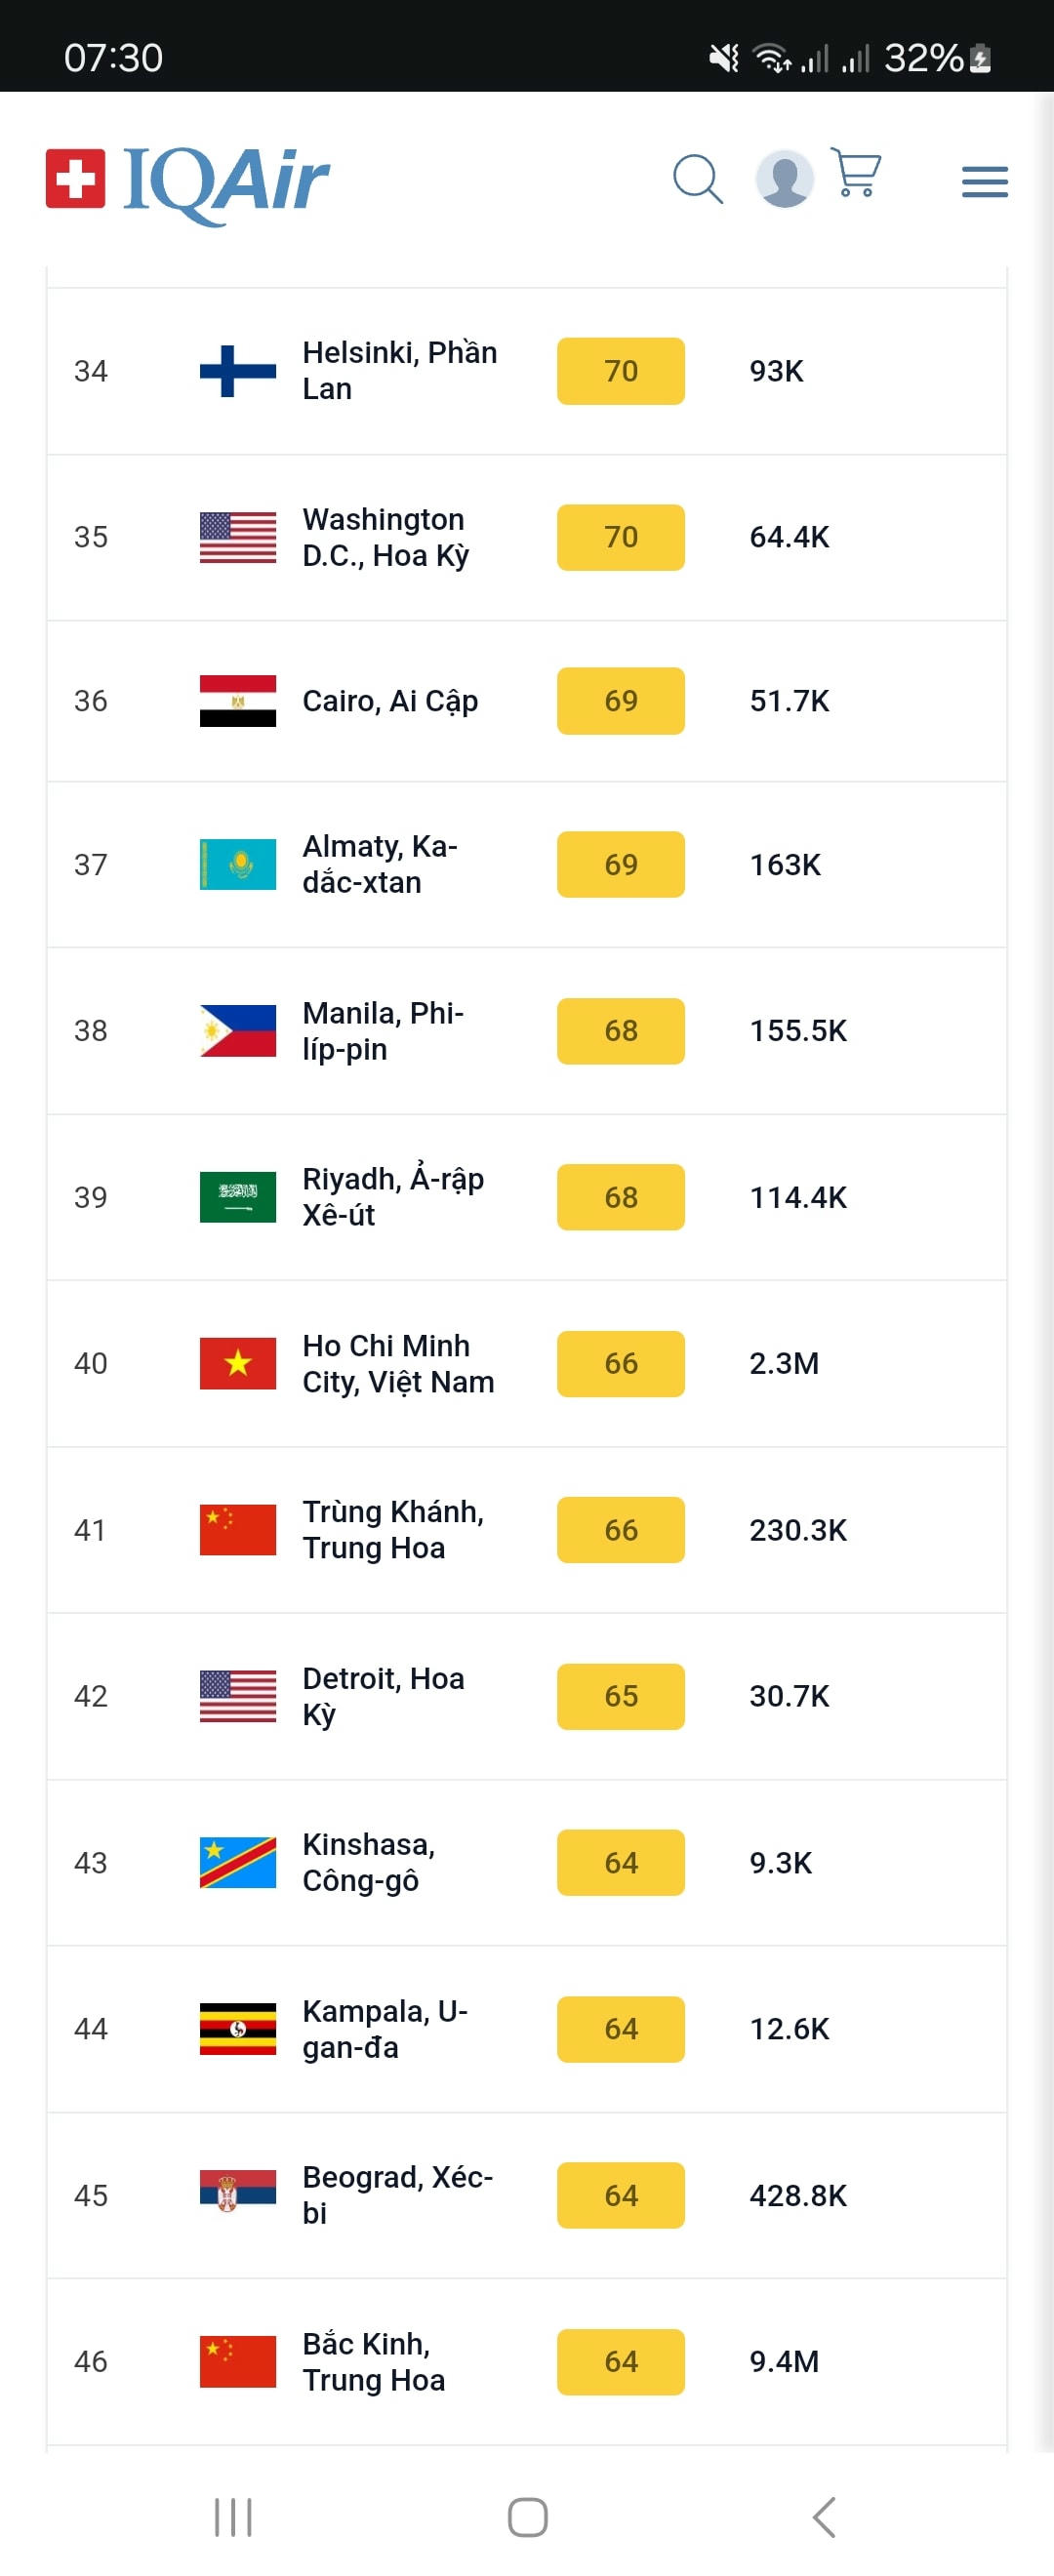Open the shopping cart icon

coord(856,174)
